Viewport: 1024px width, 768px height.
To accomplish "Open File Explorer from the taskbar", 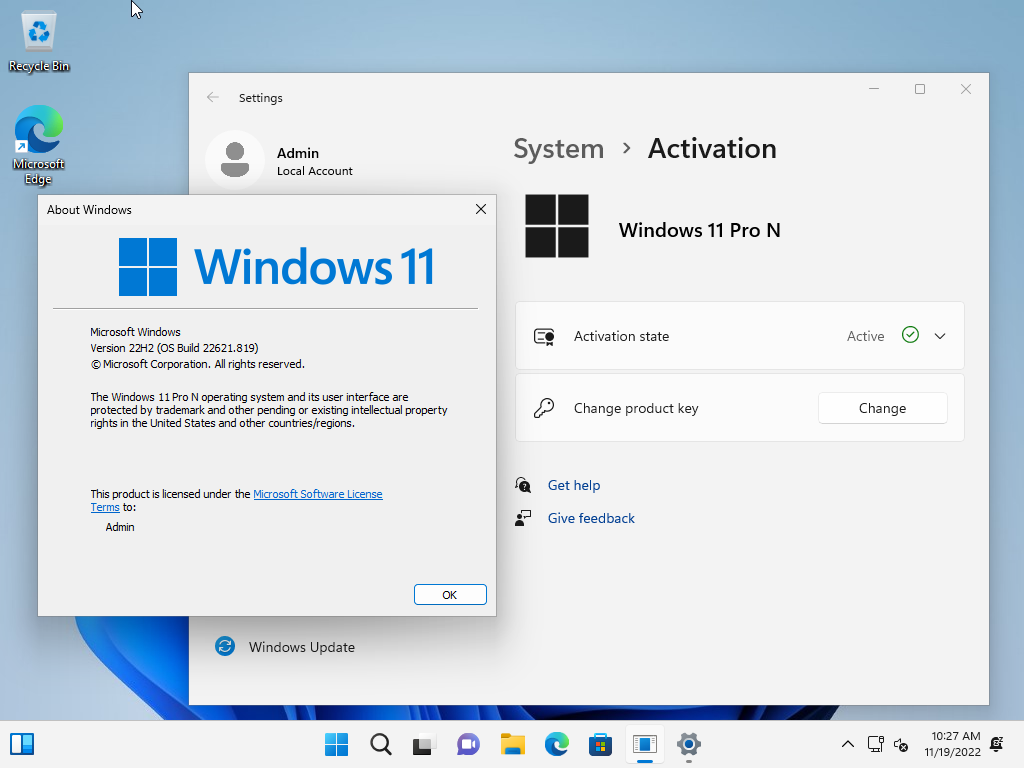I will click(x=512, y=744).
